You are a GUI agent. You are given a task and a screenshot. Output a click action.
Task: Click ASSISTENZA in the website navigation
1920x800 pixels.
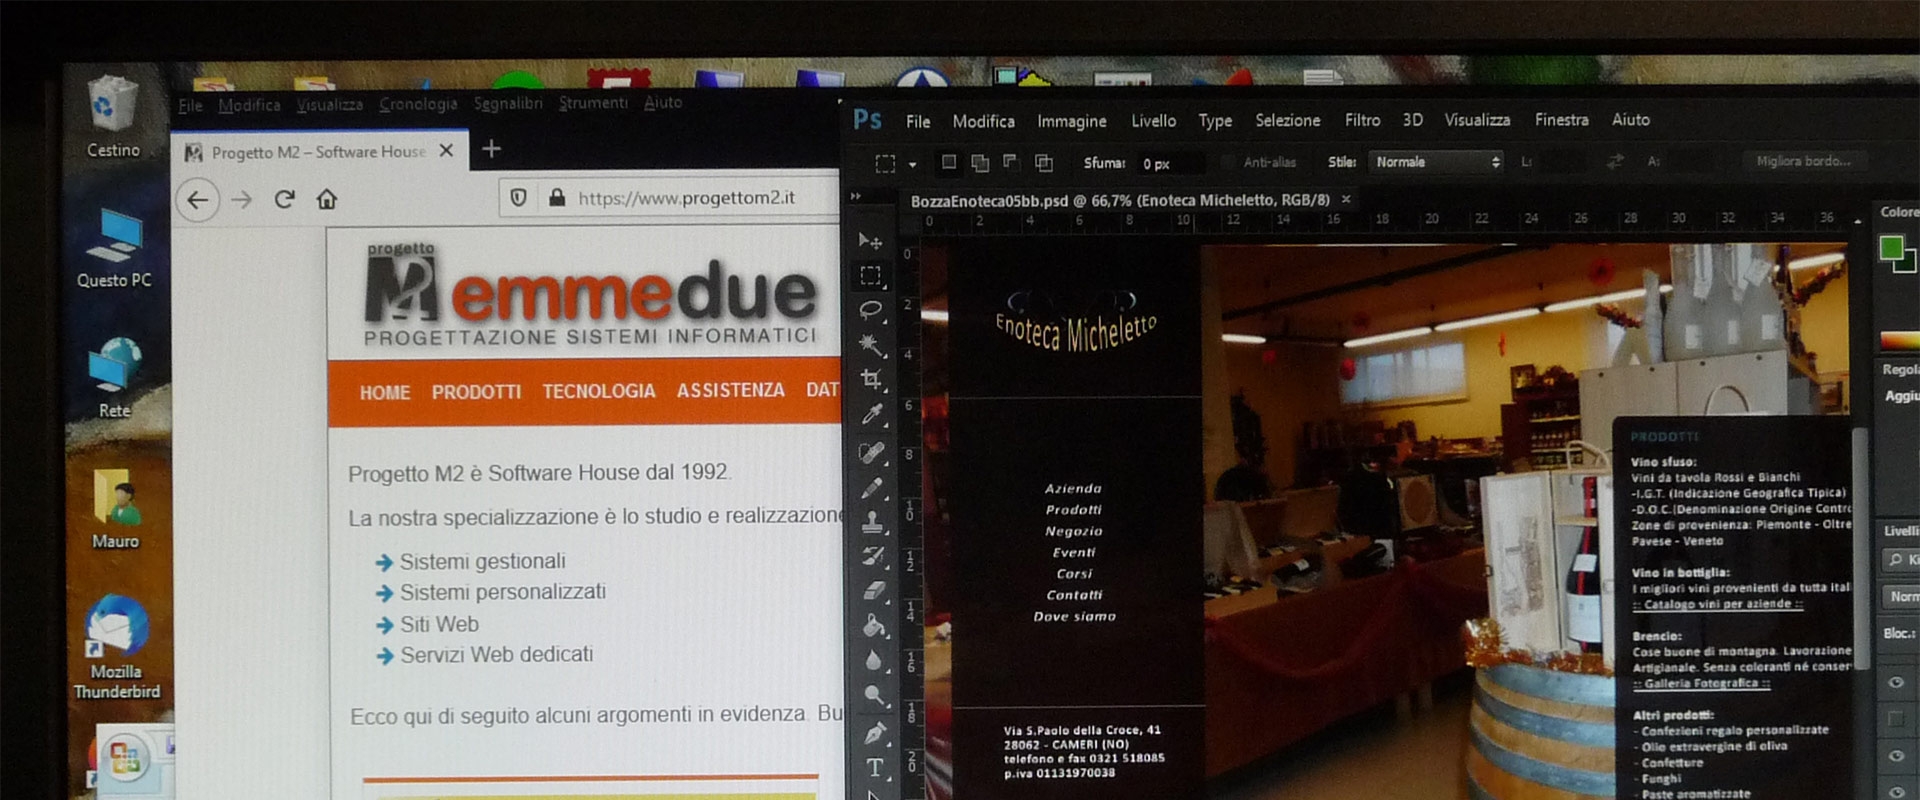731,390
